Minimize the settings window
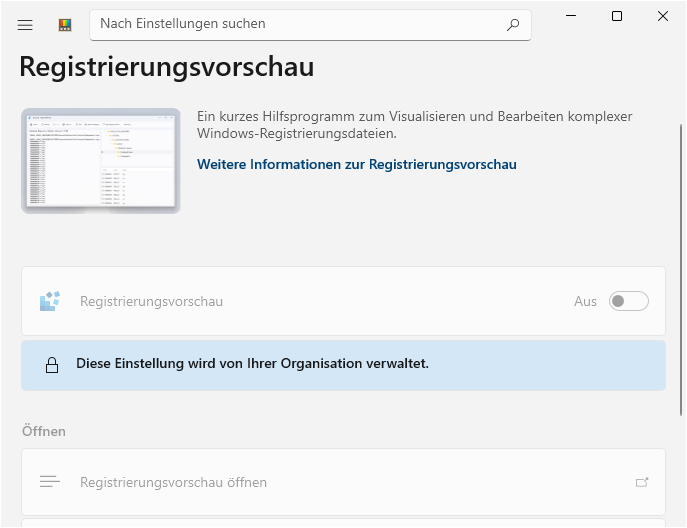This screenshot has width=687, height=528. tap(571, 16)
